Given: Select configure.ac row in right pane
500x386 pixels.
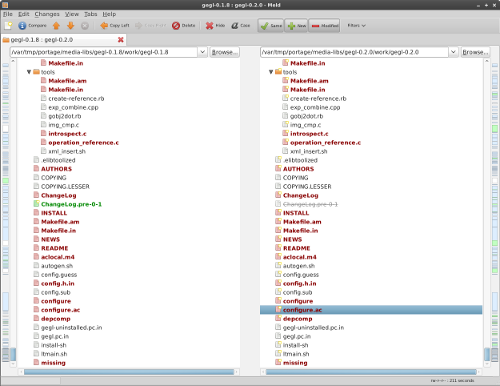Looking at the screenshot, I should coord(371,310).
